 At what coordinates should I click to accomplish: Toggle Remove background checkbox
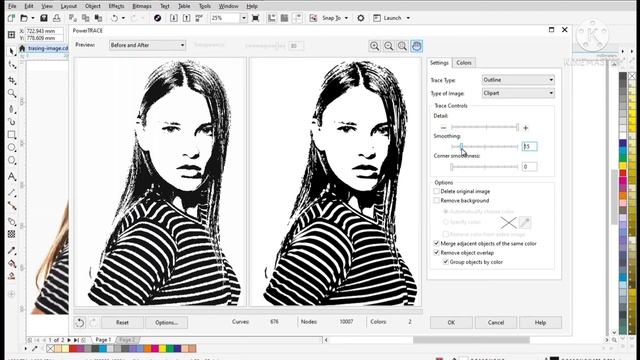[436, 200]
